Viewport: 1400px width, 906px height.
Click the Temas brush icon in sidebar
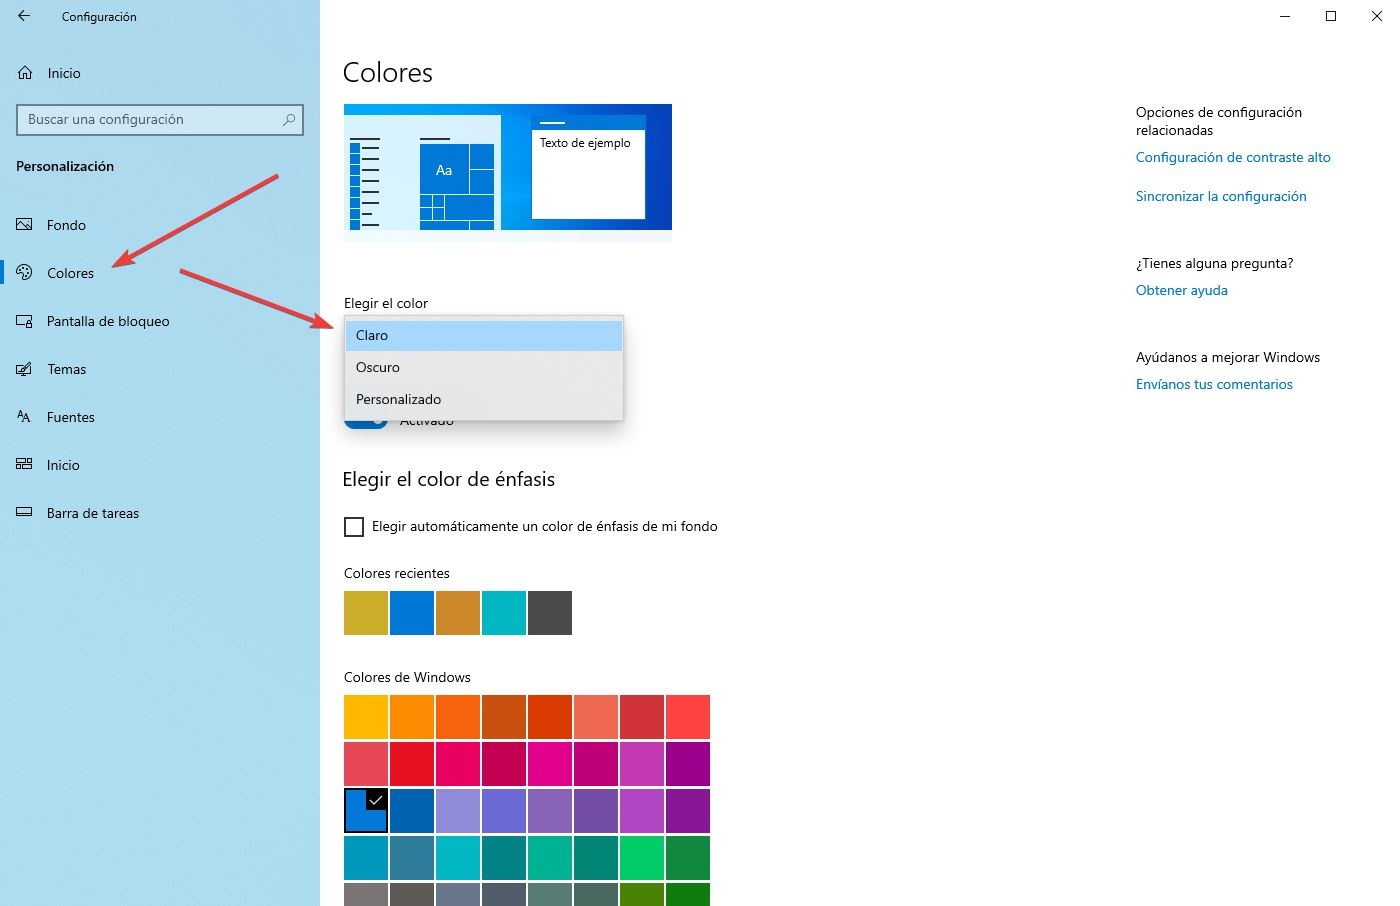tap(25, 369)
